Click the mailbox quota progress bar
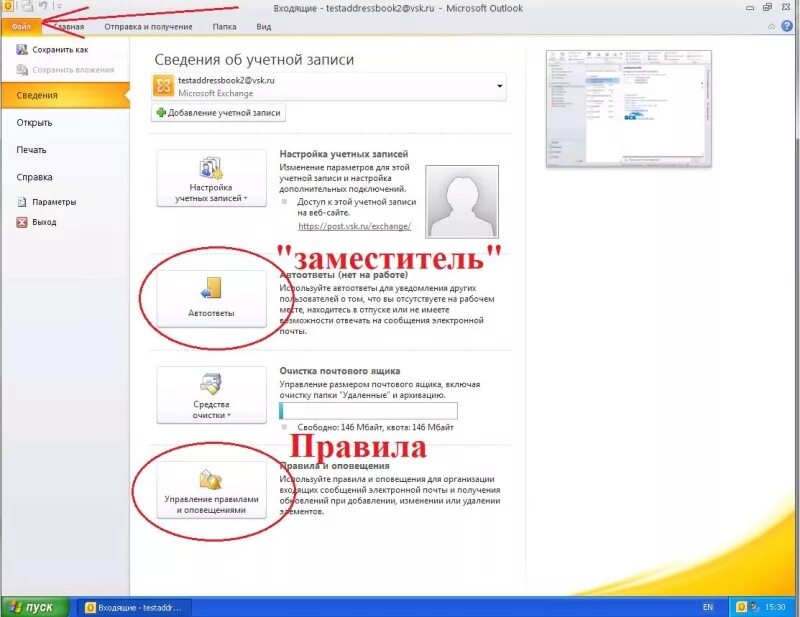800x617 pixels. point(368,411)
